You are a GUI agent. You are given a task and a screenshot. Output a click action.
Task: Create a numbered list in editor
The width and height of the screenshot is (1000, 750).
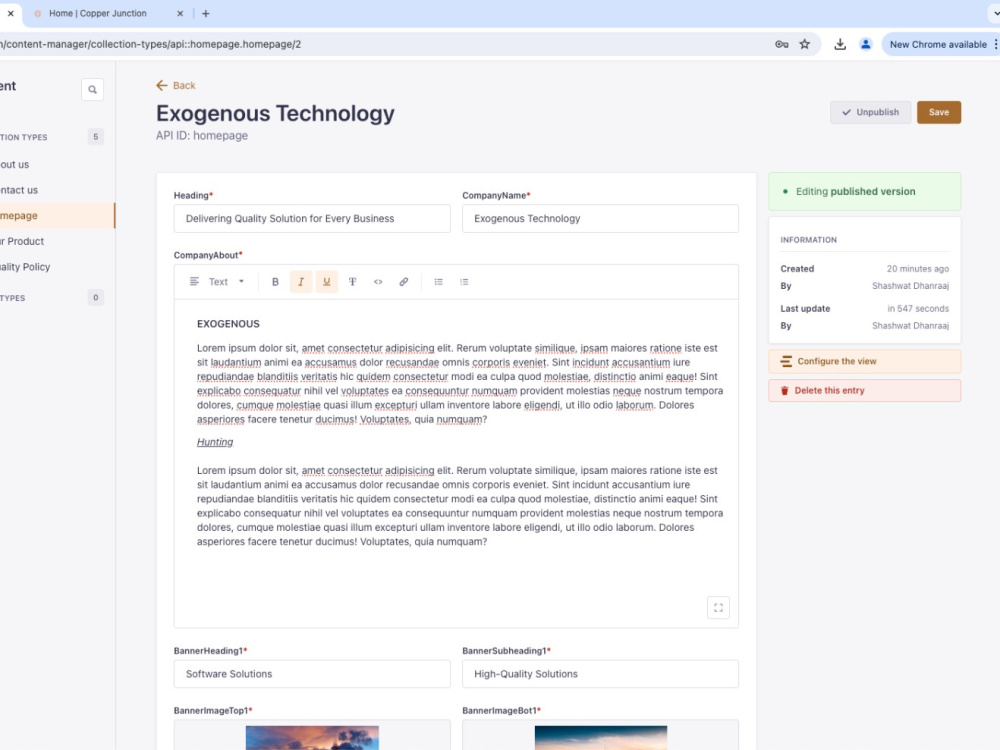click(464, 282)
